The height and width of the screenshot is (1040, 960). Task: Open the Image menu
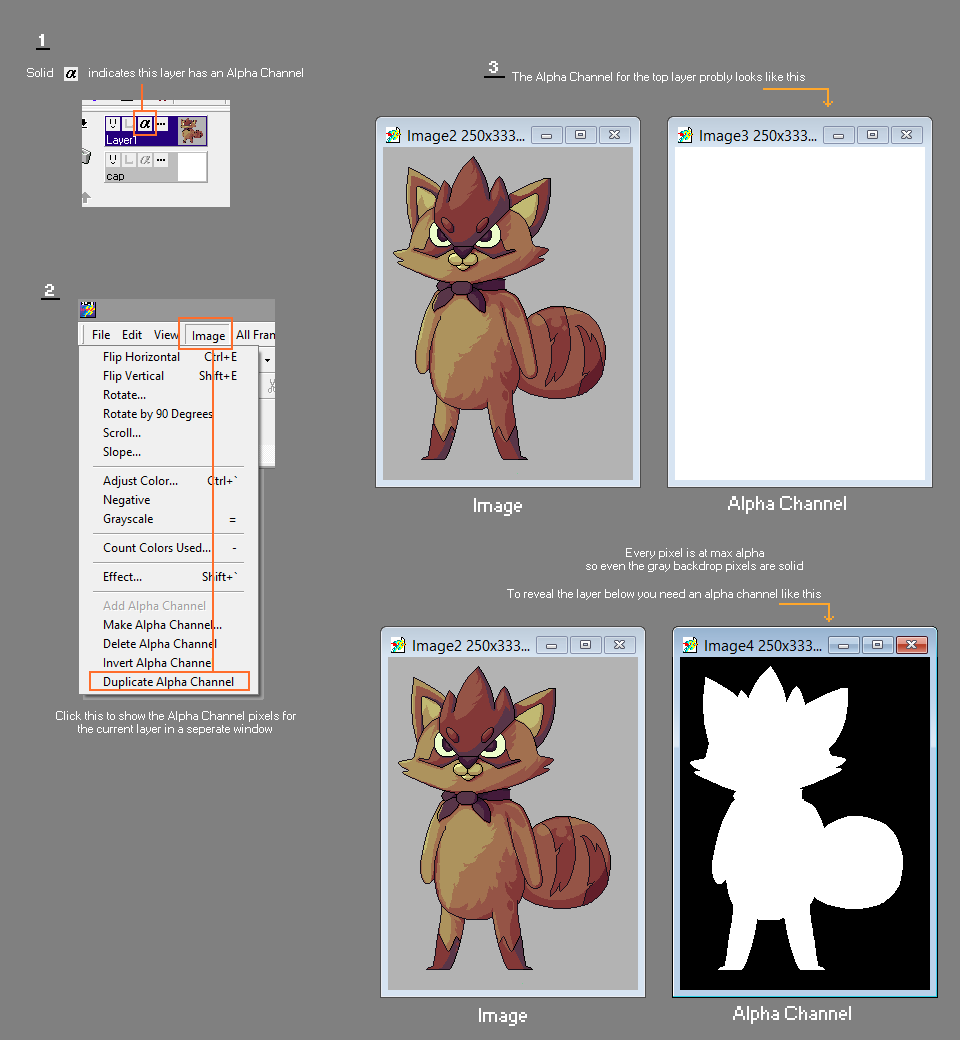pos(208,336)
